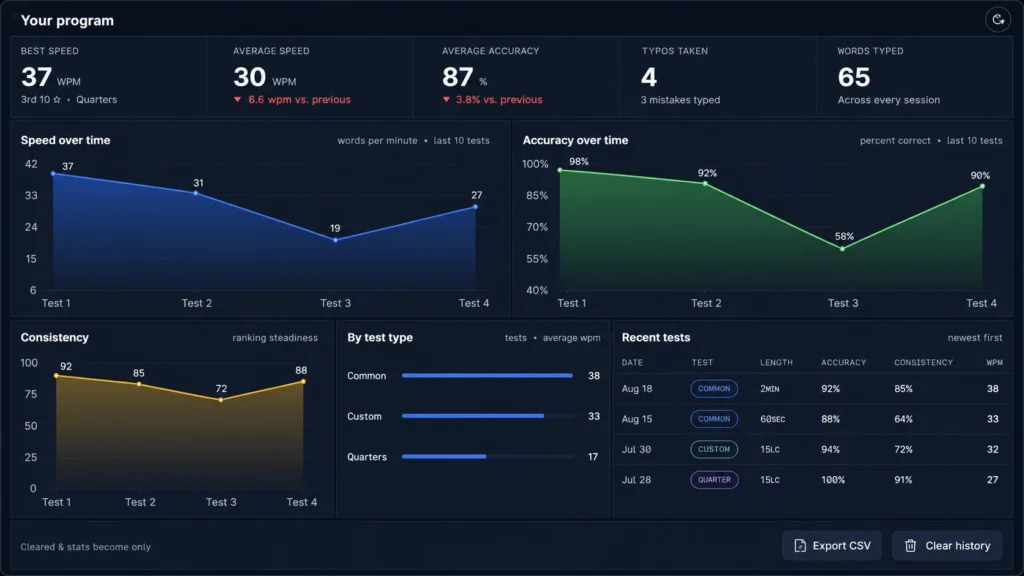Click the Typos Taken value 4
Viewport: 1024px width, 576px height.
(648, 78)
